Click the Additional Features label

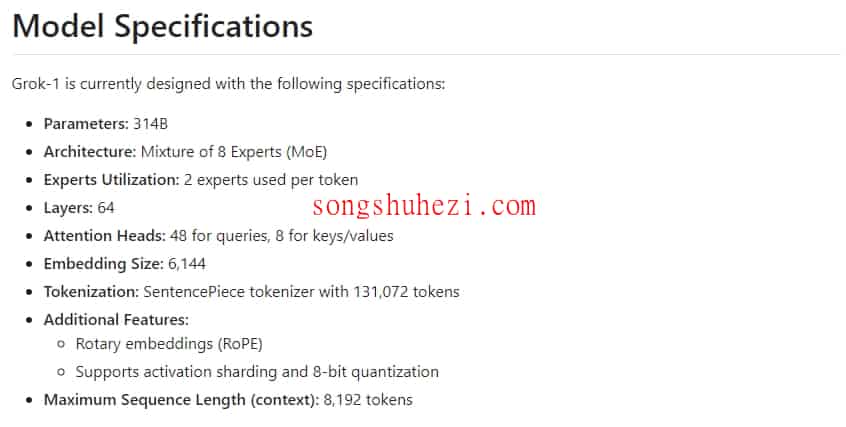click(117, 320)
